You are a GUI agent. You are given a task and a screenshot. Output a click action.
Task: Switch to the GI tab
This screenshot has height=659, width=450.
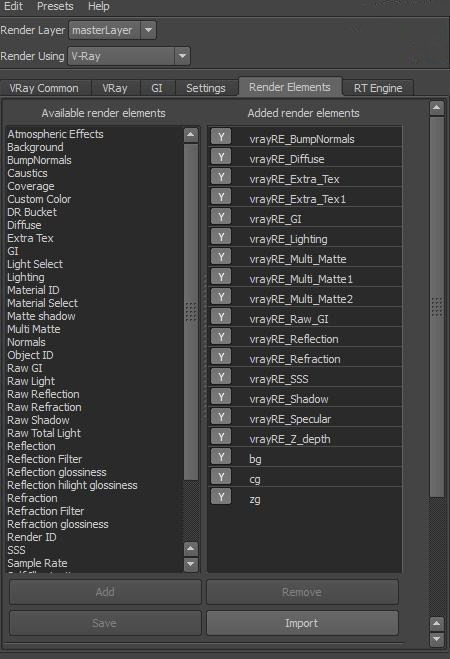(x=157, y=88)
